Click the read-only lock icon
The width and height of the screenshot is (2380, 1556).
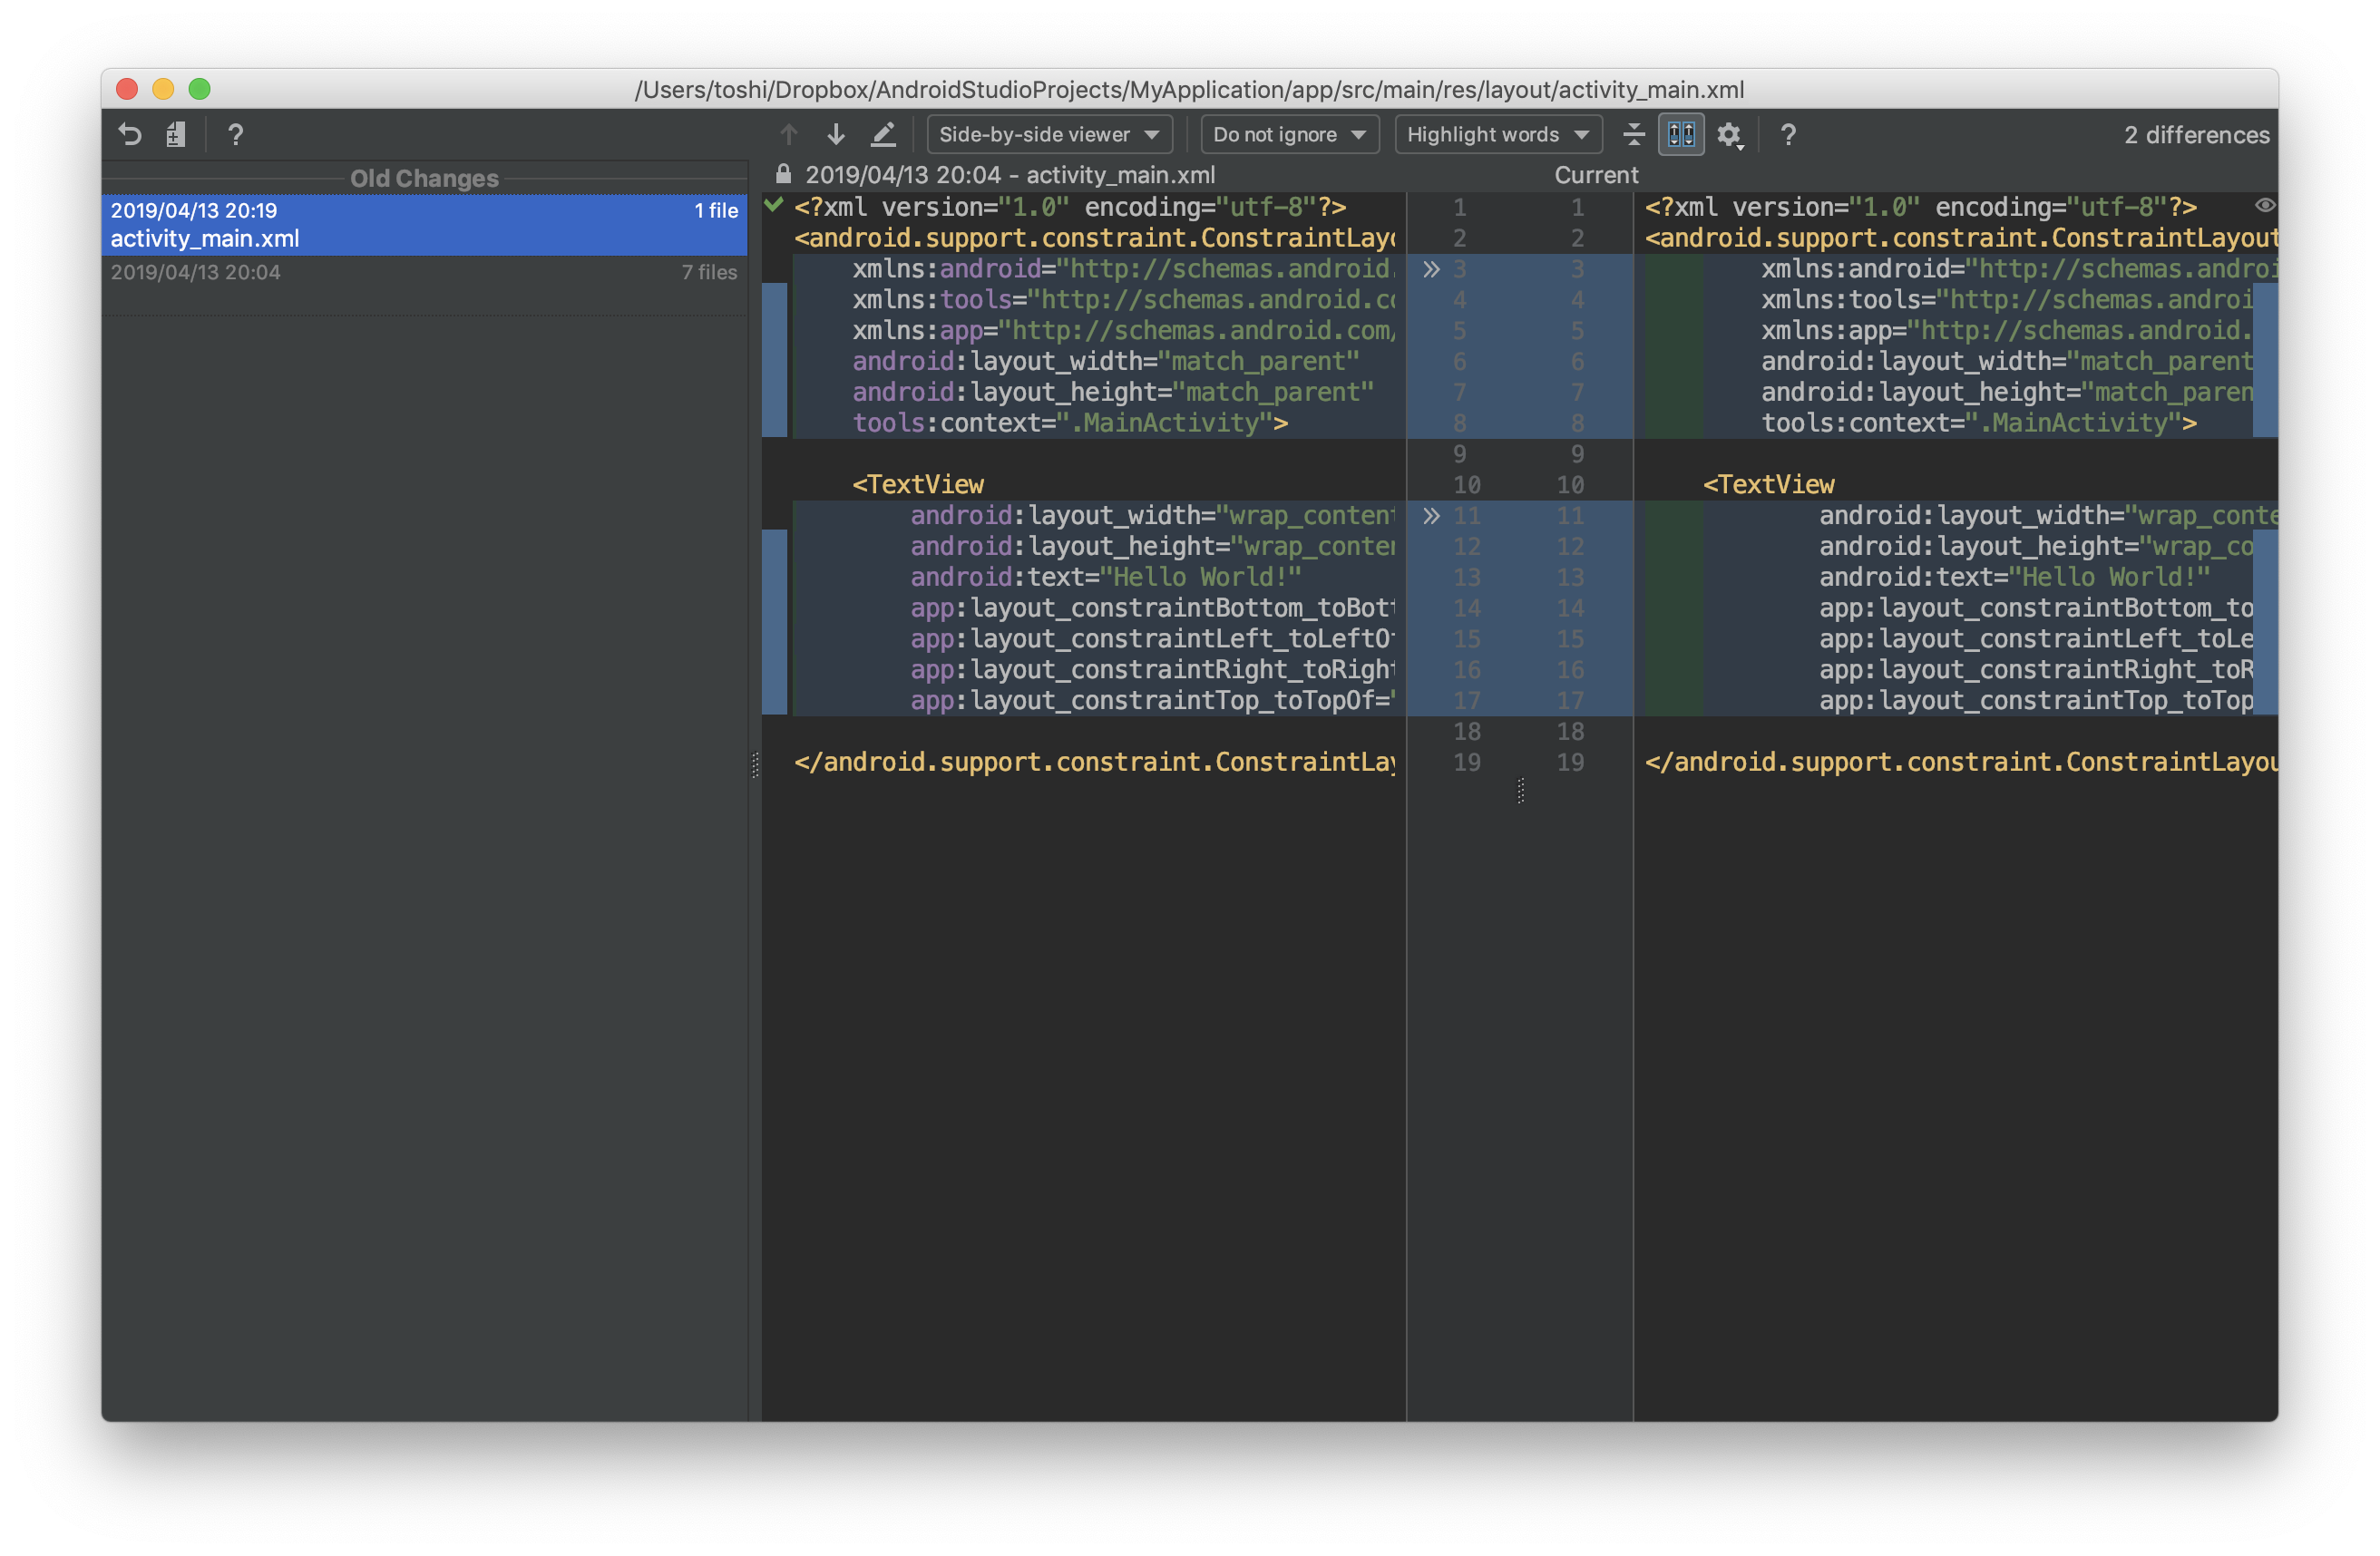click(784, 174)
